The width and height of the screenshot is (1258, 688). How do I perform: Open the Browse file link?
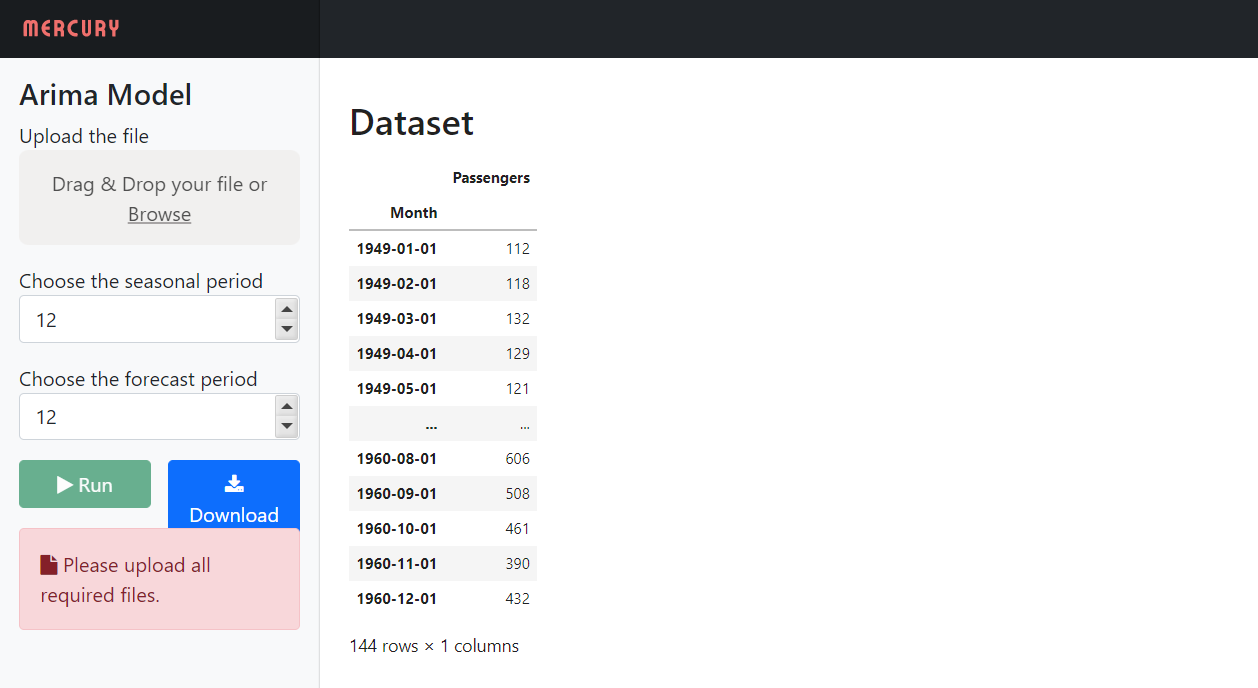[159, 214]
